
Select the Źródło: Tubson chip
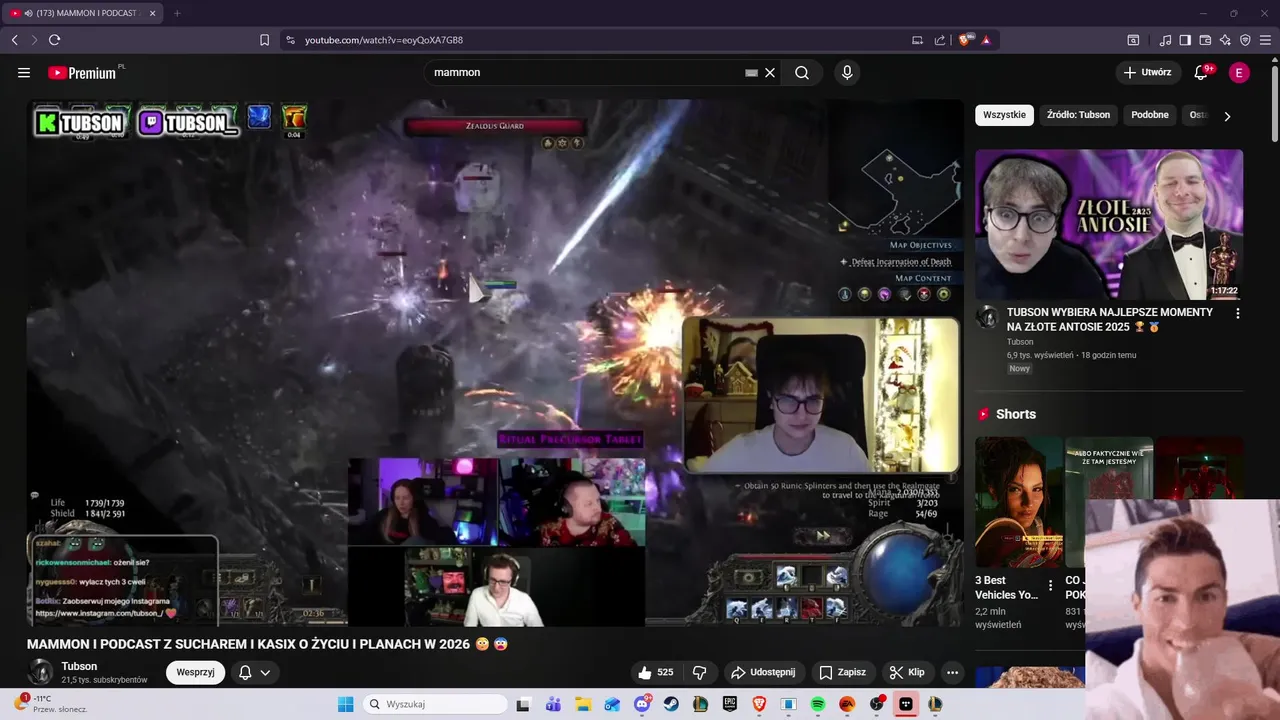[1078, 115]
